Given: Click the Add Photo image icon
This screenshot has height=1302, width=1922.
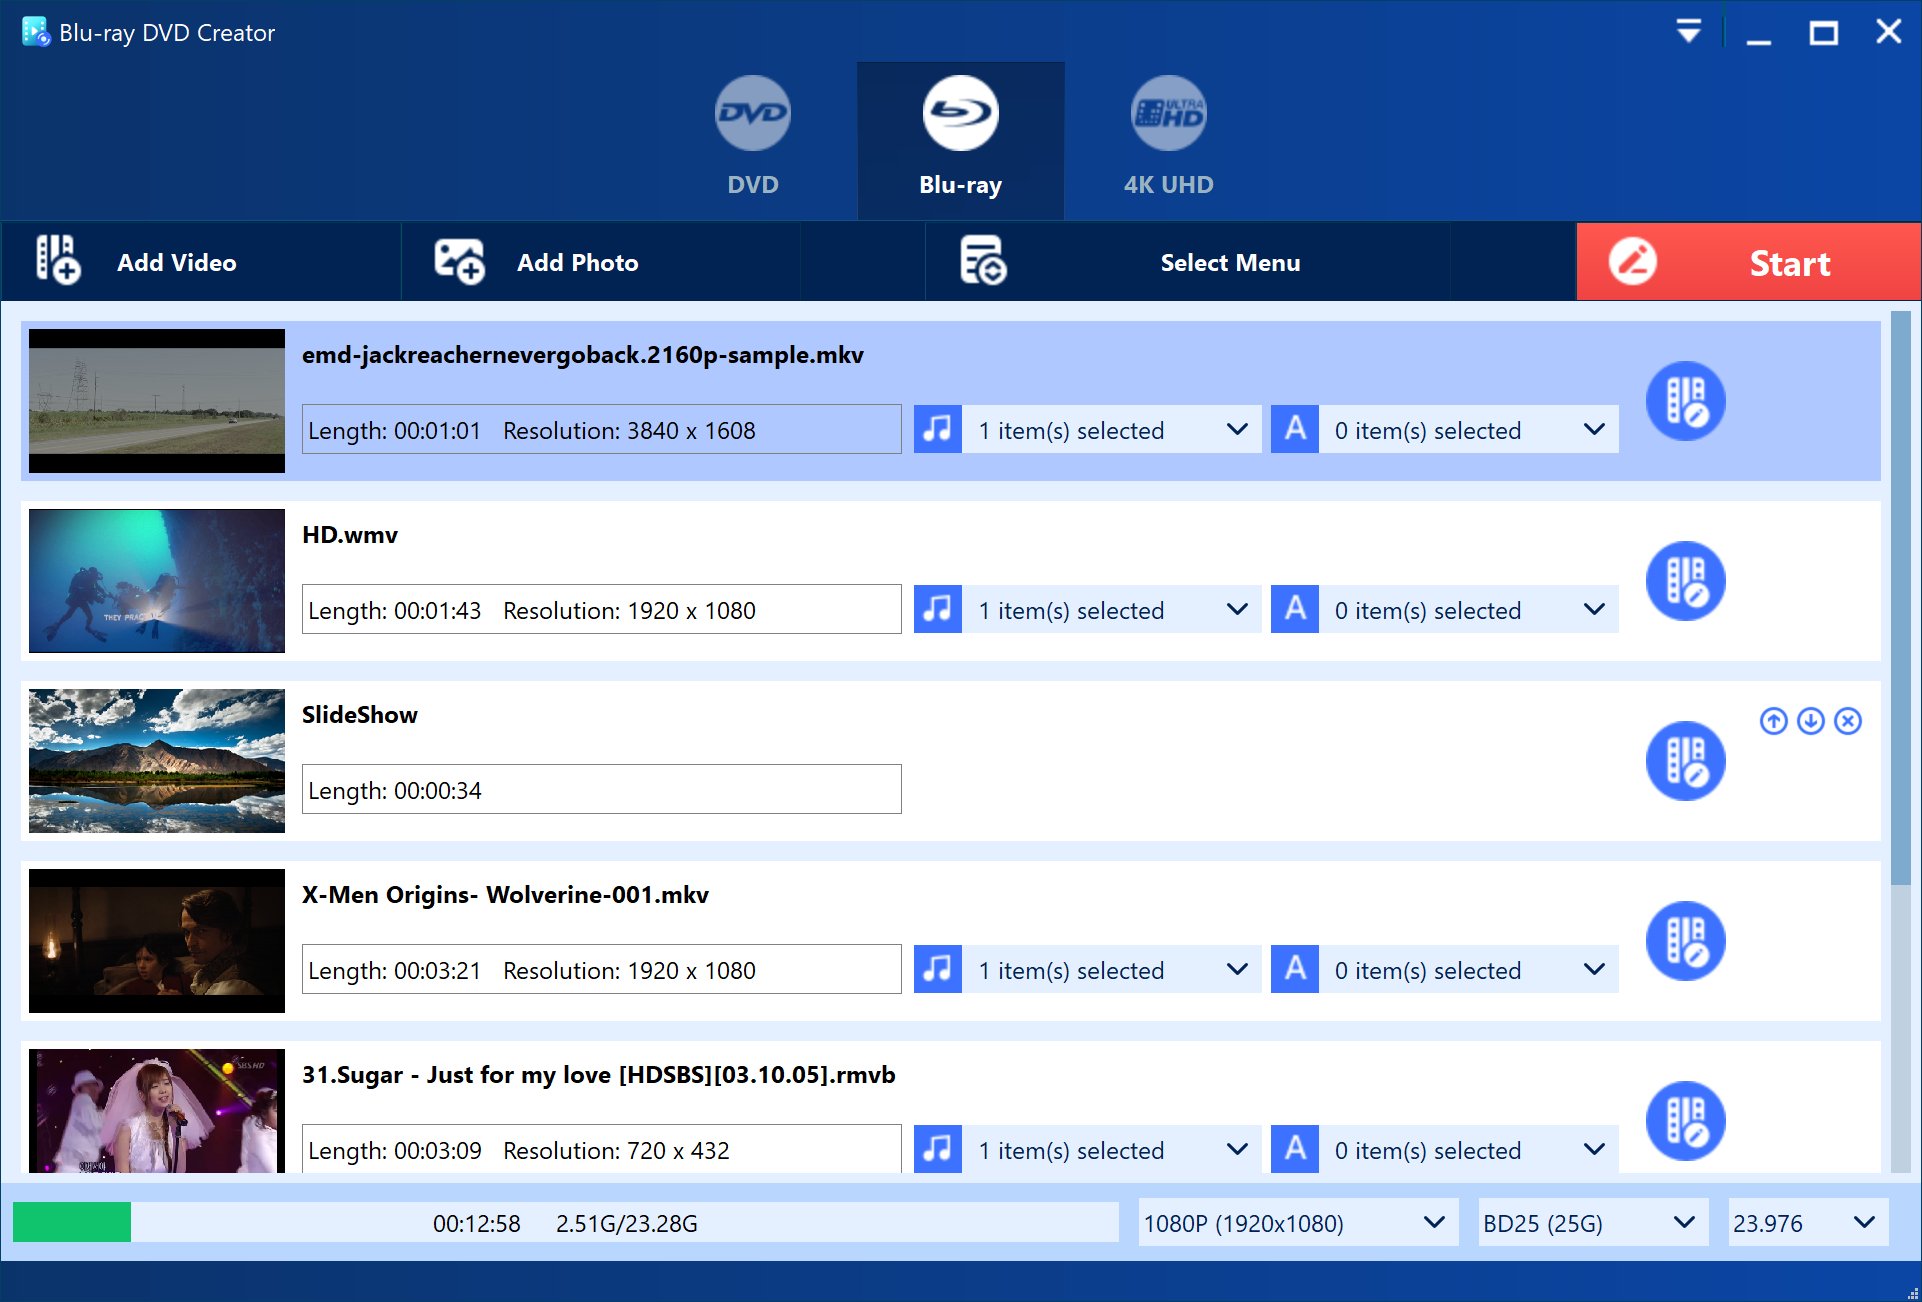Looking at the screenshot, I should coord(459,261).
